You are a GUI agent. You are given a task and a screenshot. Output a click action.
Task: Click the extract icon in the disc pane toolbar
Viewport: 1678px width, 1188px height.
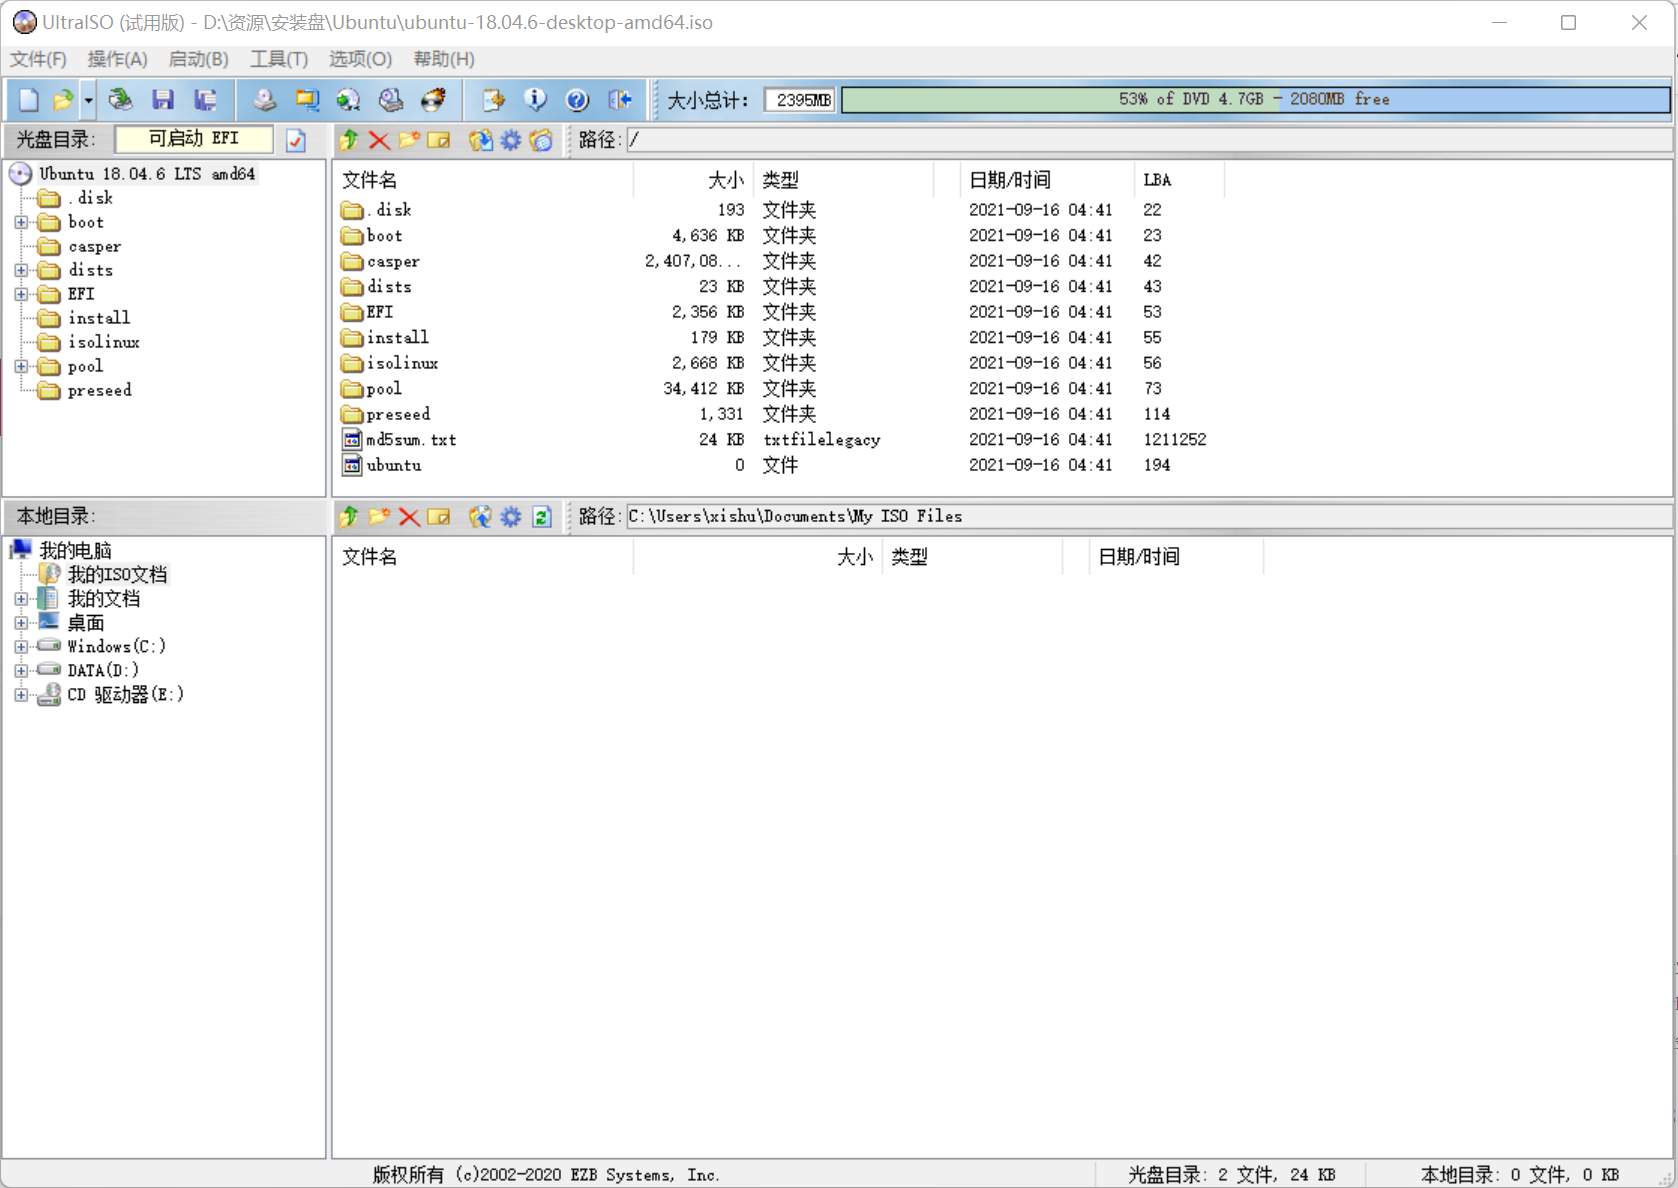click(x=481, y=140)
